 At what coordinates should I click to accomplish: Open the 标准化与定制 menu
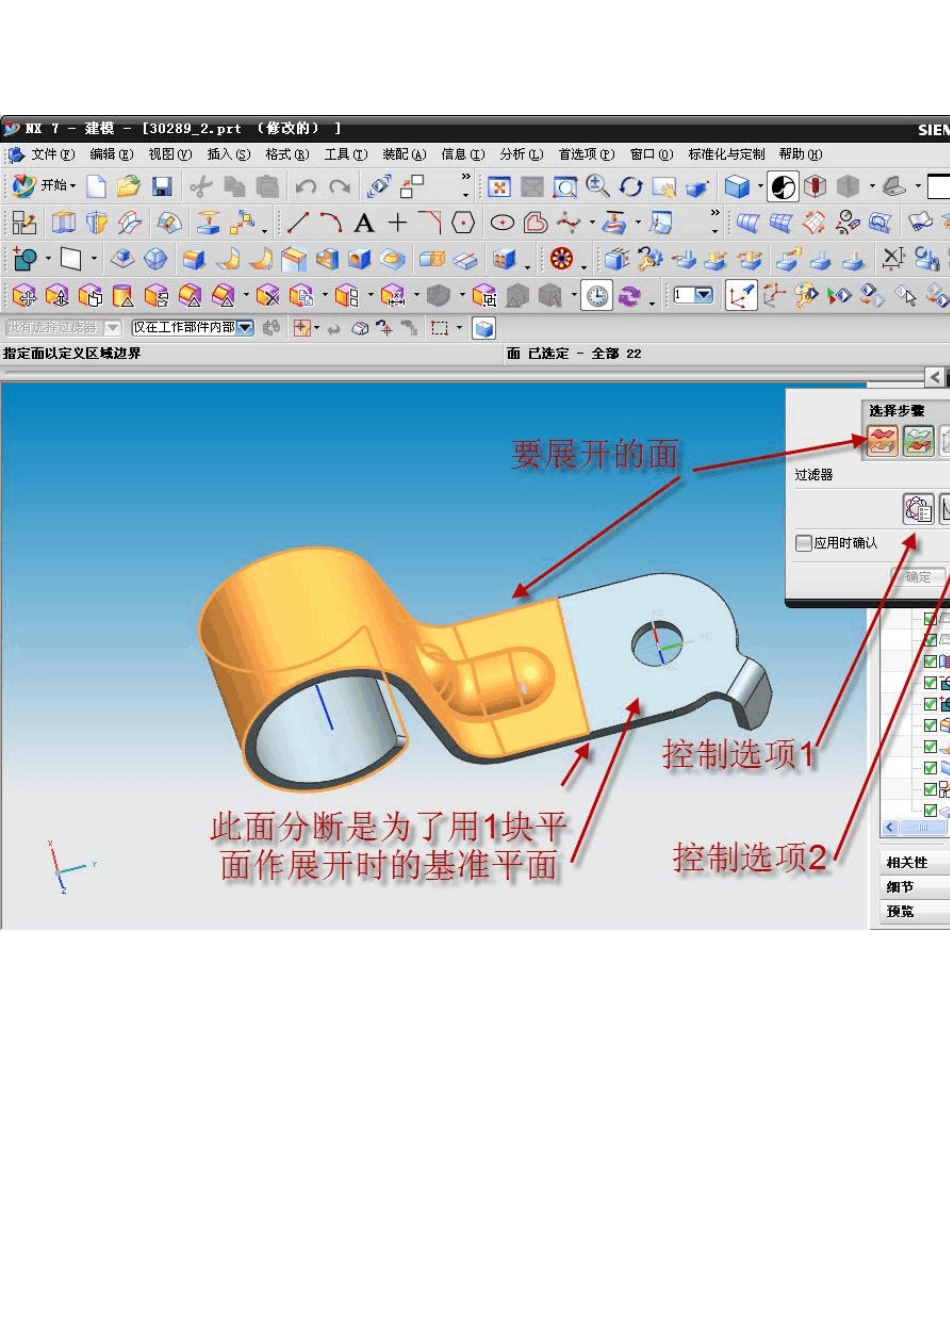(726, 154)
